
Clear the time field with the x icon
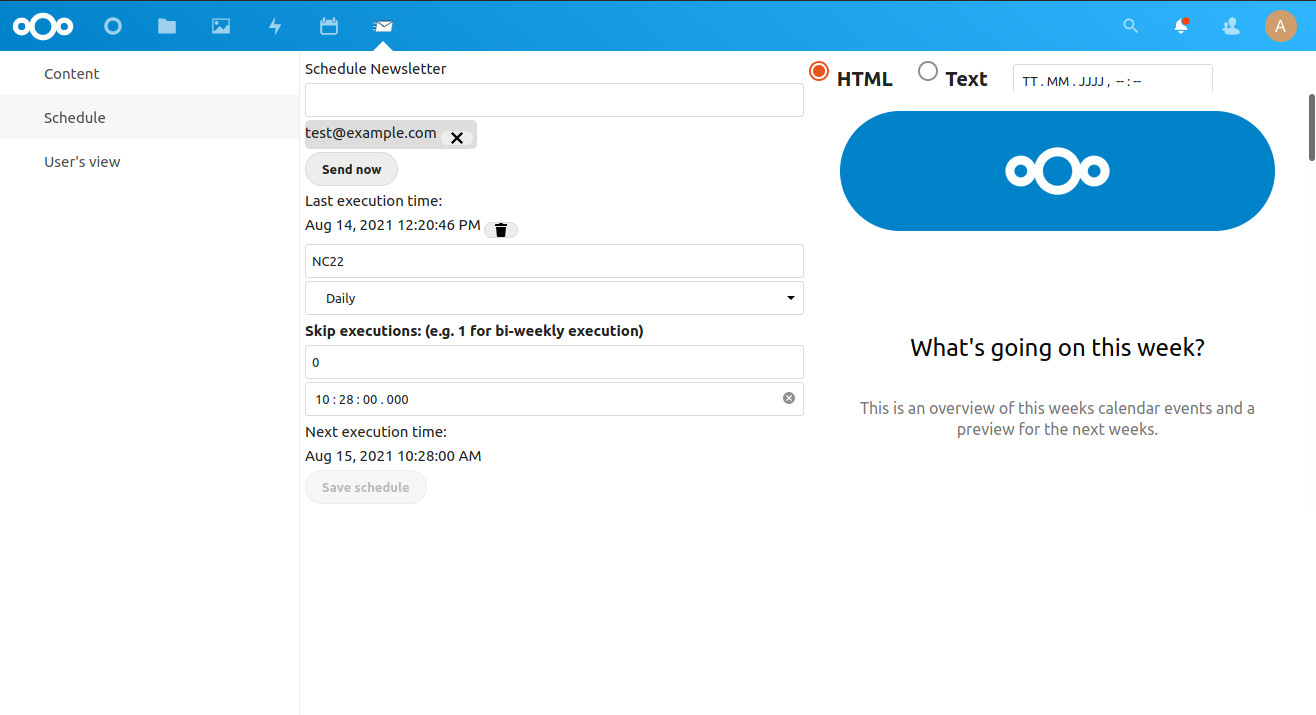pos(789,398)
